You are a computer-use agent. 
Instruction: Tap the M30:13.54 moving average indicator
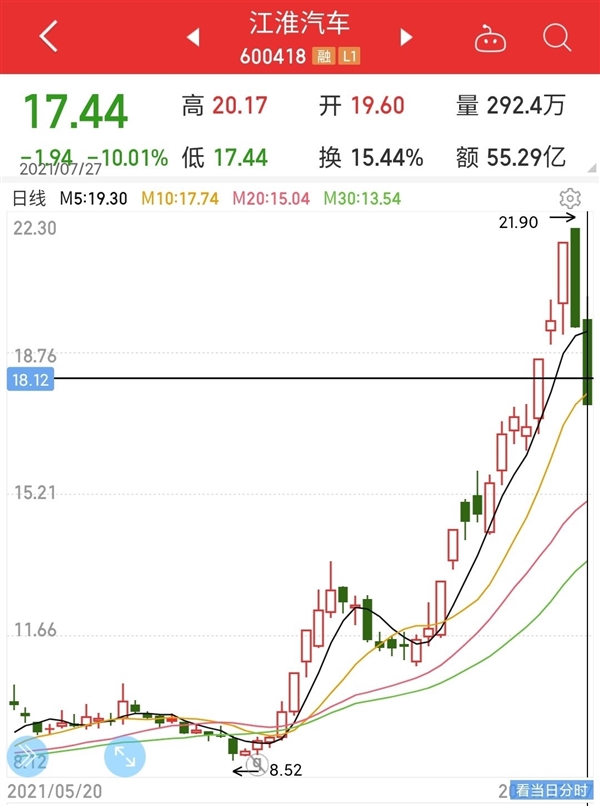pyautogui.click(x=364, y=198)
